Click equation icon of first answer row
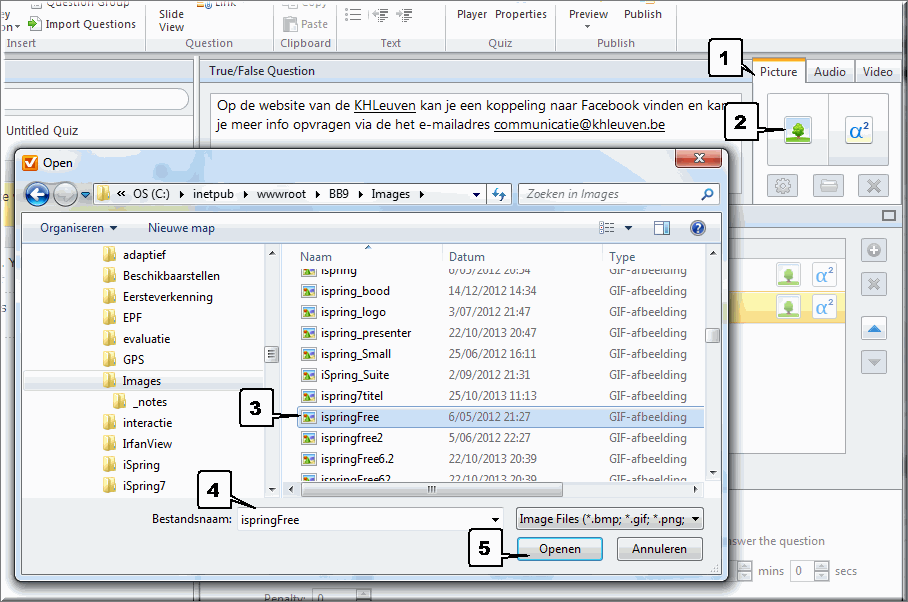Viewport: 908px width, 602px height. [x=824, y=275]
